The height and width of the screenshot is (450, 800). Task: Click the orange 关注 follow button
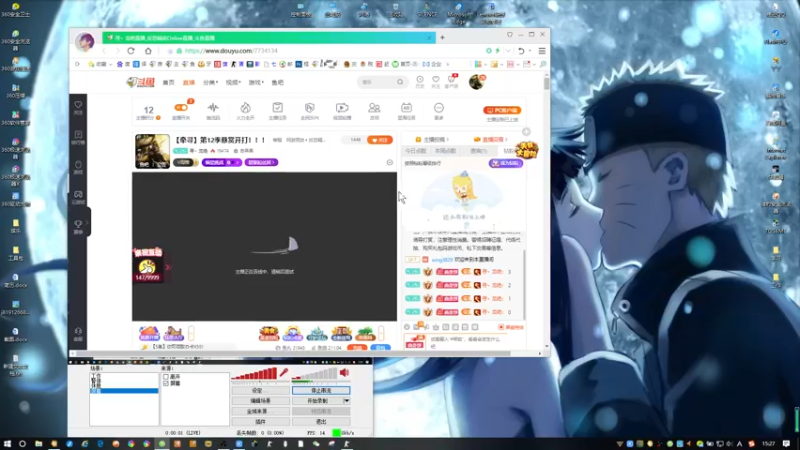[x=380, y=140]
